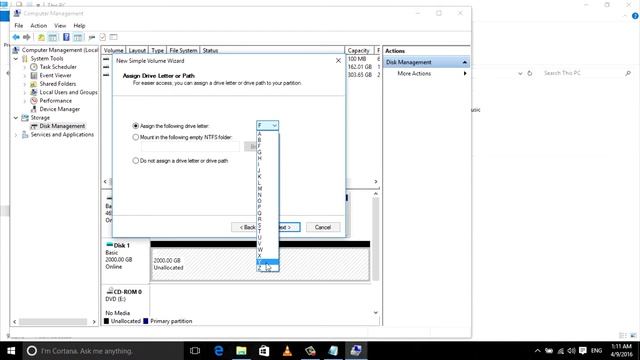Viewport: 640px width, 360px height.
Task: Click the Capacity column header
Action: [359, 51]
